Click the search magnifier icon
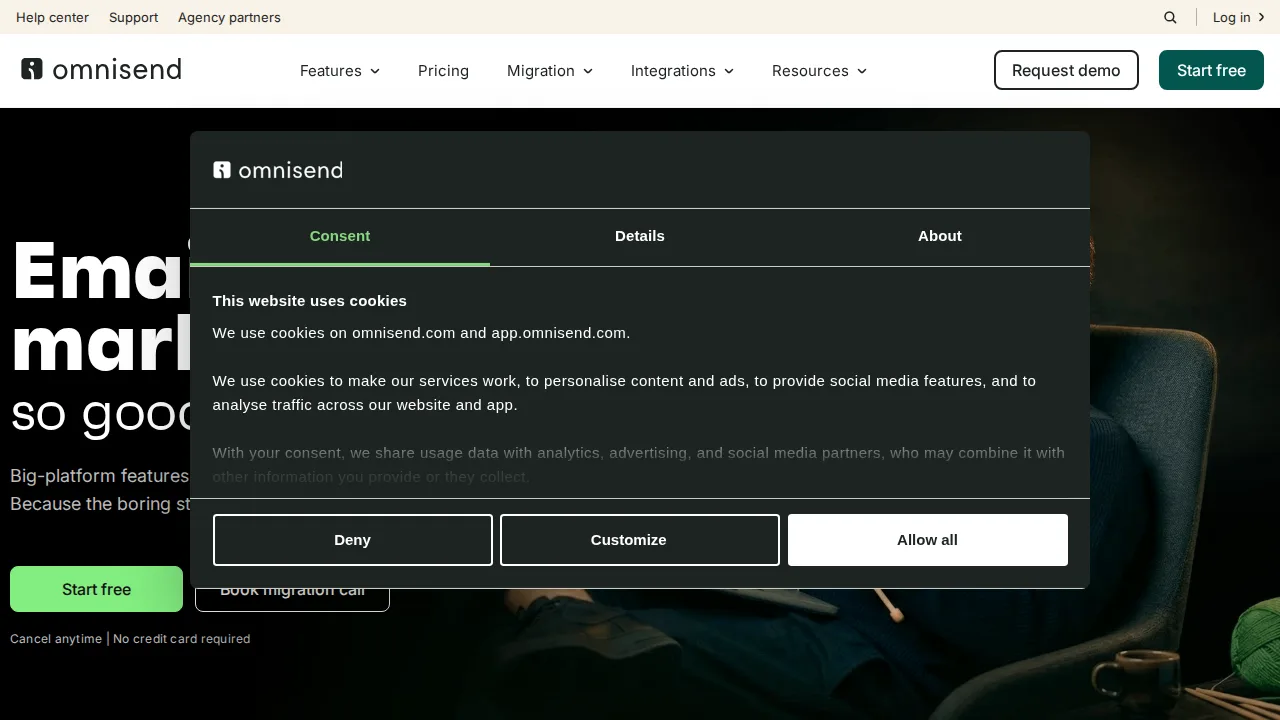The width and height of the screenshot is (1280, 720). click(1170, 17)
